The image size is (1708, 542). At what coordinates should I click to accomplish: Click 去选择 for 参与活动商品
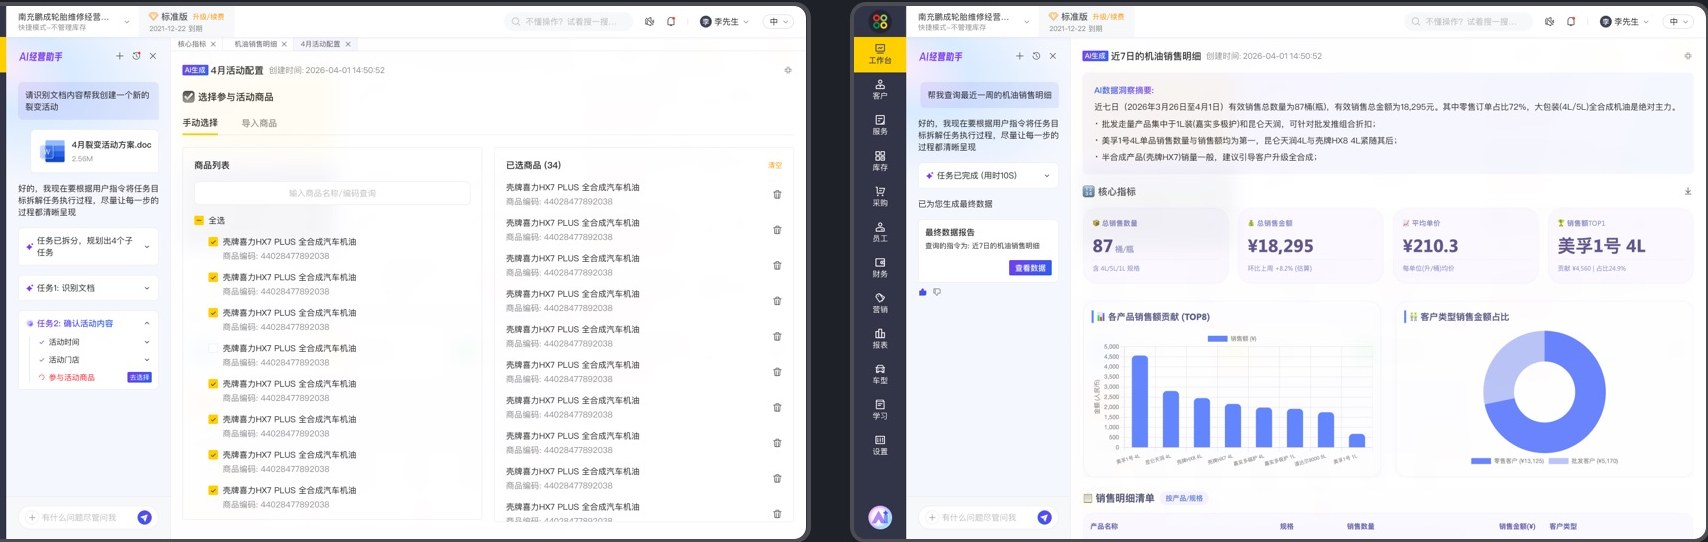140,377
